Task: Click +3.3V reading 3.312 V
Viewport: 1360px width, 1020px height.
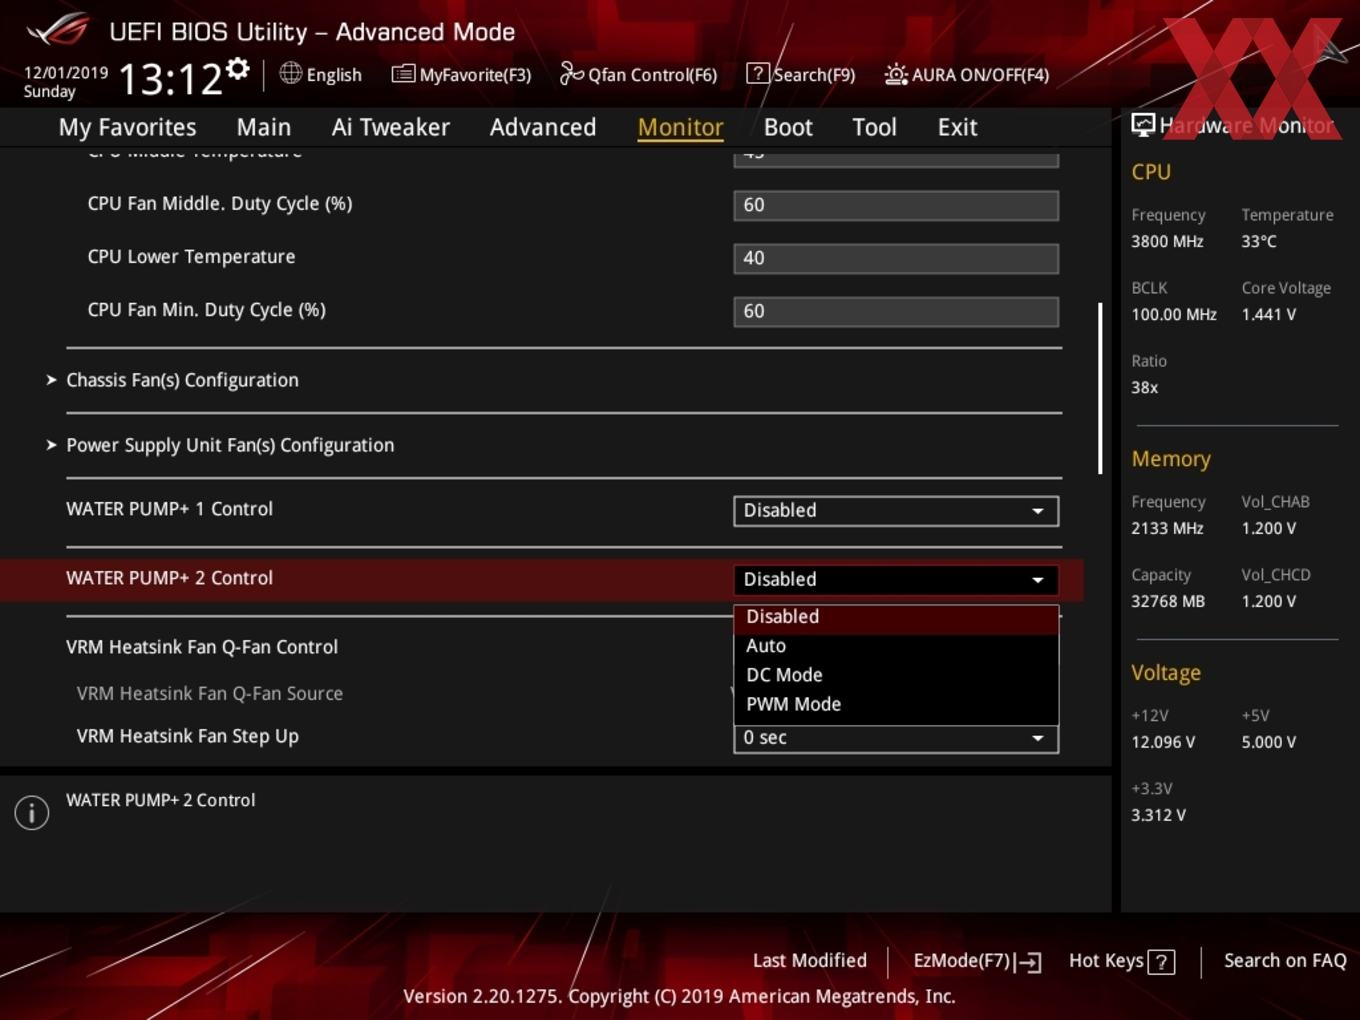Action: coord(1159,815)
